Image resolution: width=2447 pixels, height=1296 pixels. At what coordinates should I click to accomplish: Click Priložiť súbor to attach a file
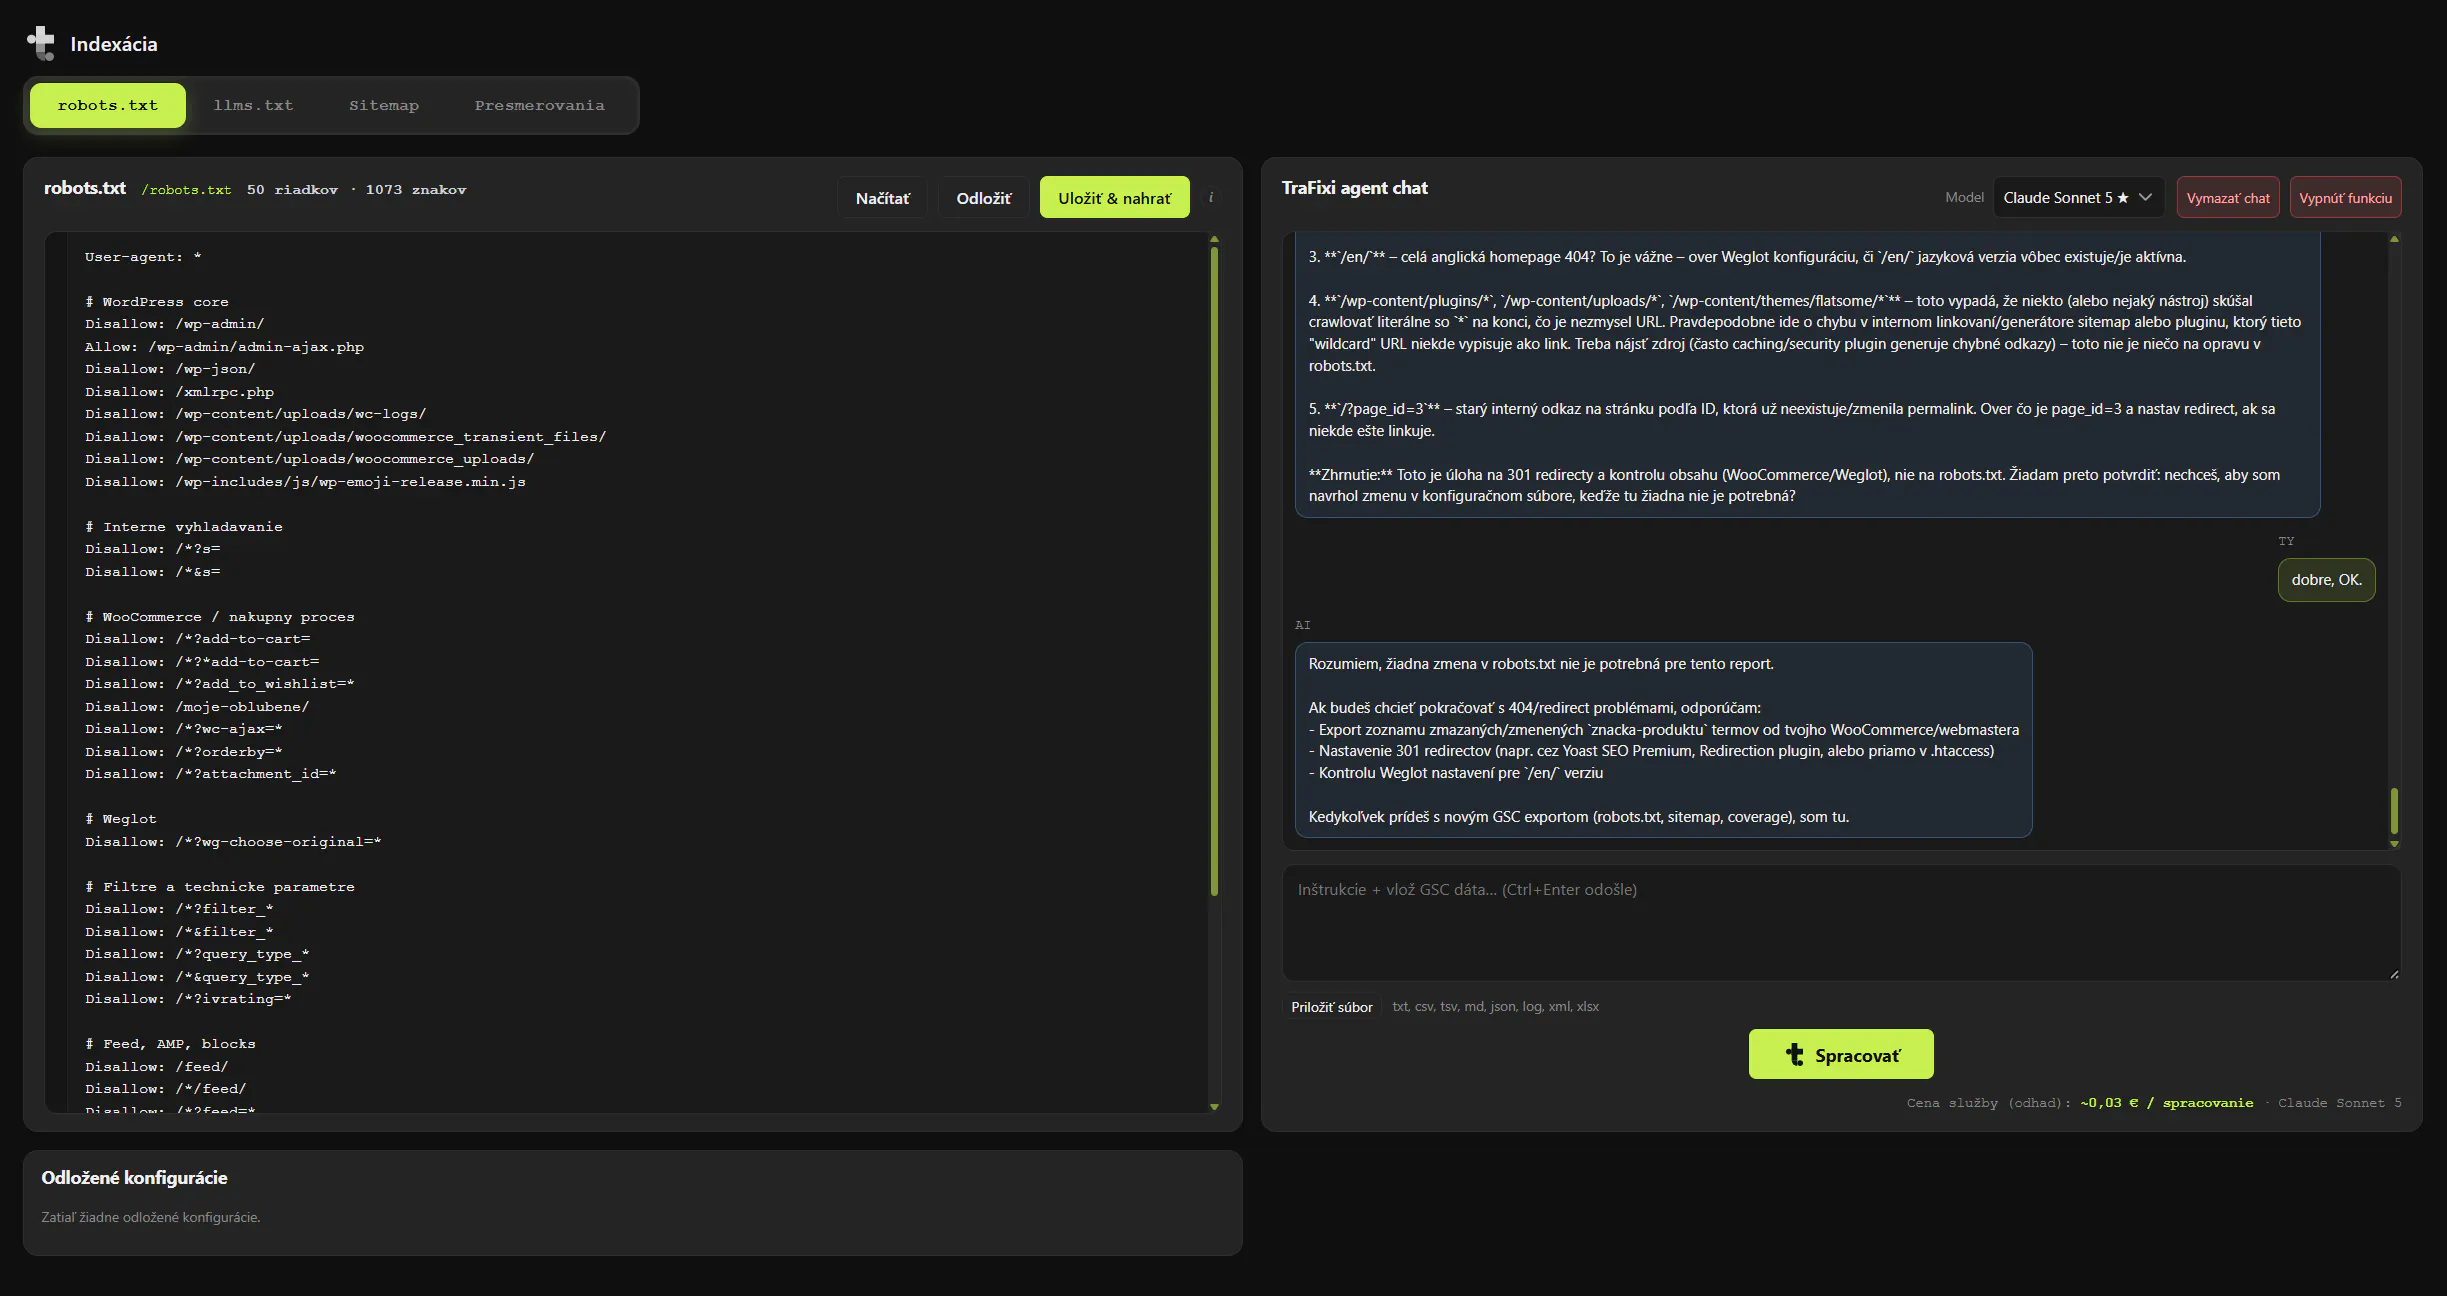[1331, 1007]
